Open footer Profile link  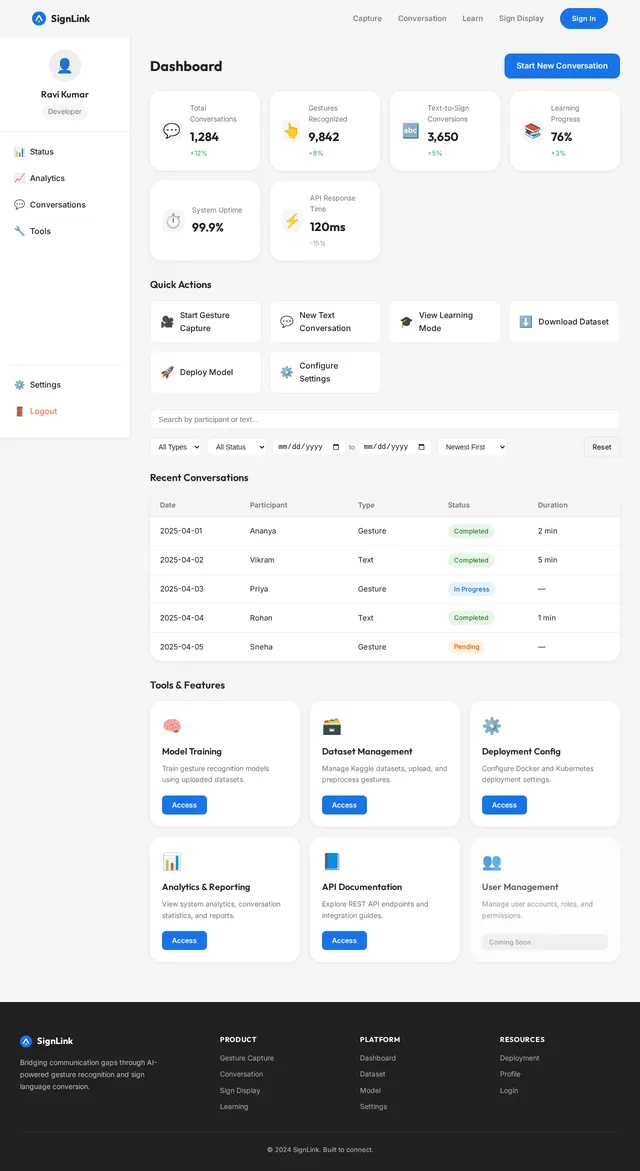tap(510, 1074)
